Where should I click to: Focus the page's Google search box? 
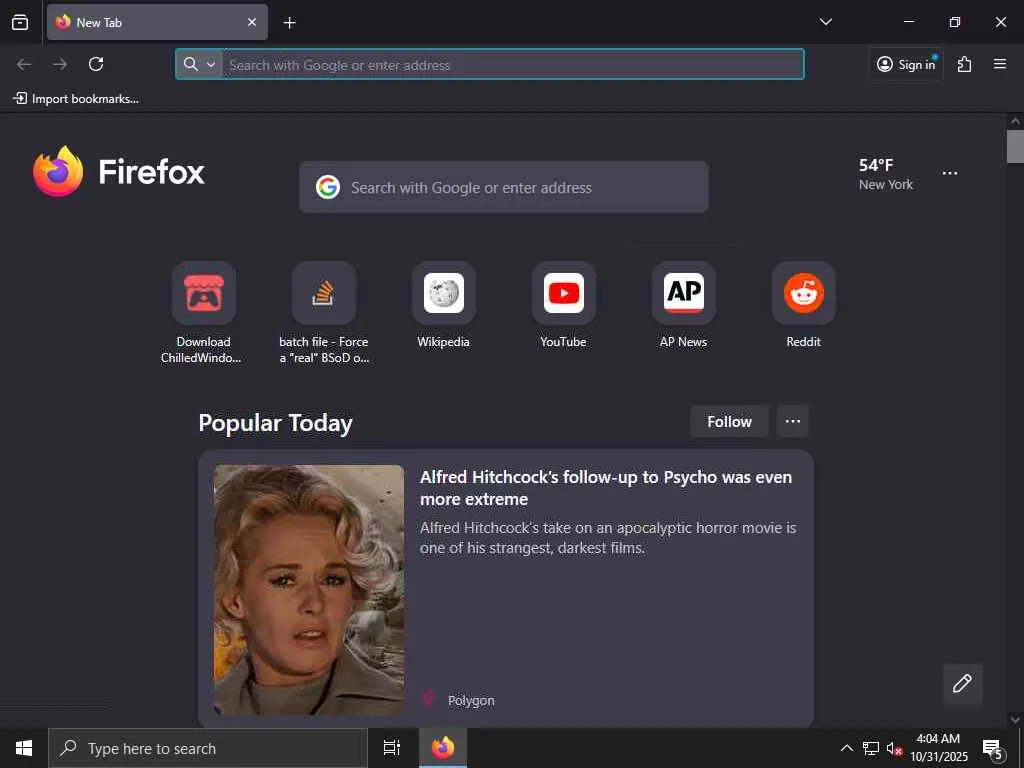[504, 187]
